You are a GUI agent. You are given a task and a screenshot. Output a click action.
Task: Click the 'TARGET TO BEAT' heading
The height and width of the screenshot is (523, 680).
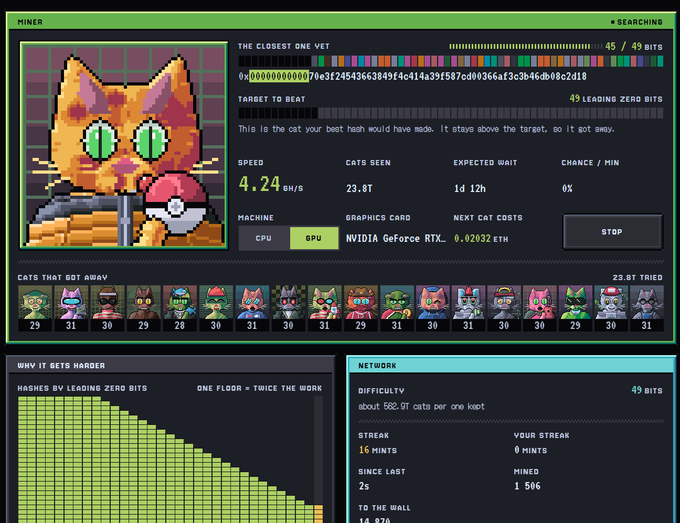271,99
